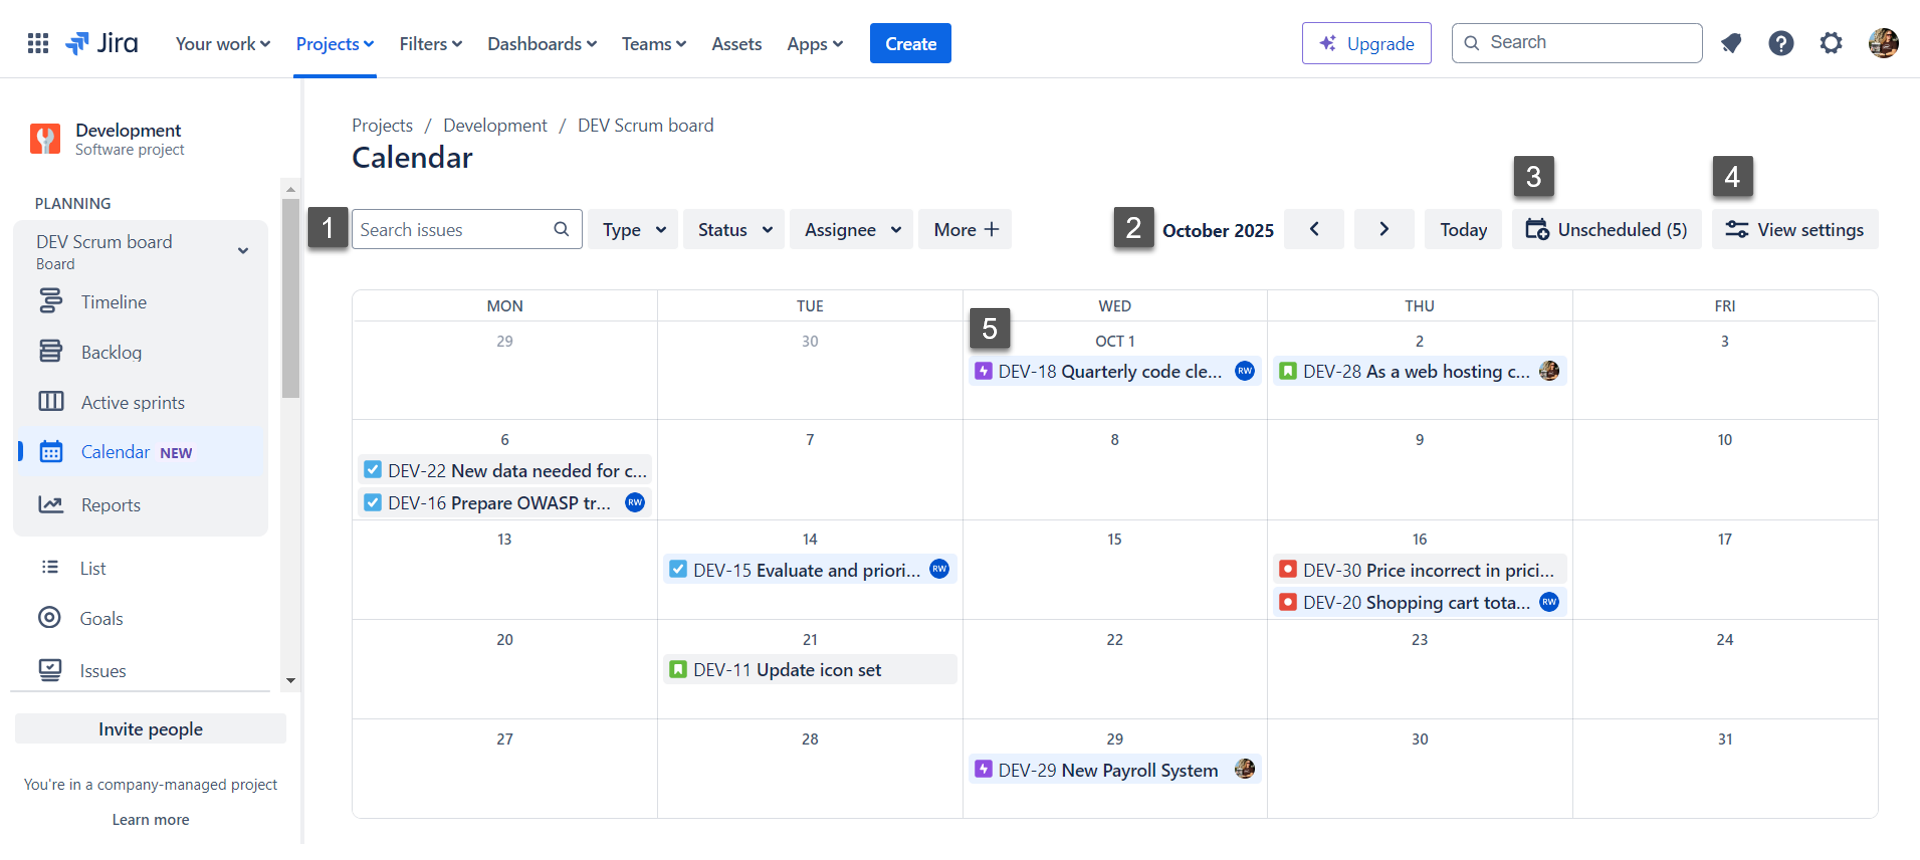
Task: Go to next month arrow
Action: [1384, 229]
